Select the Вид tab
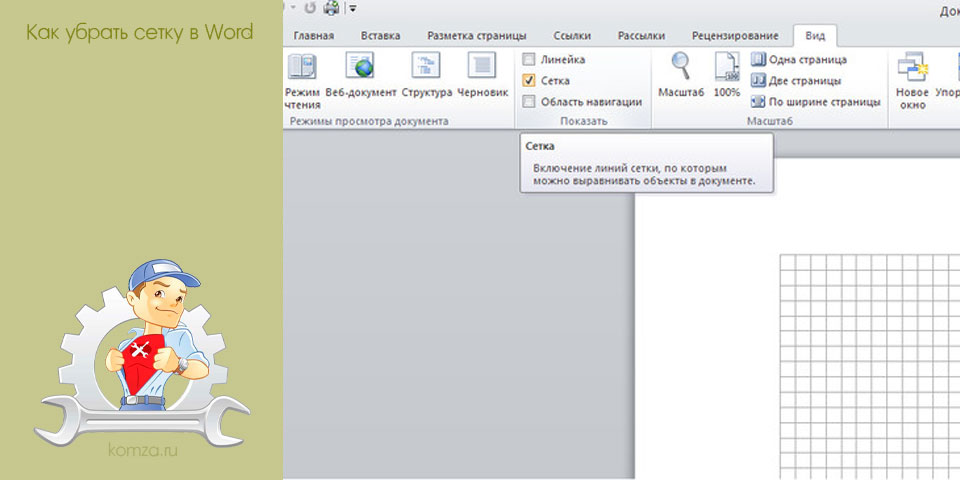 (815, 36)
